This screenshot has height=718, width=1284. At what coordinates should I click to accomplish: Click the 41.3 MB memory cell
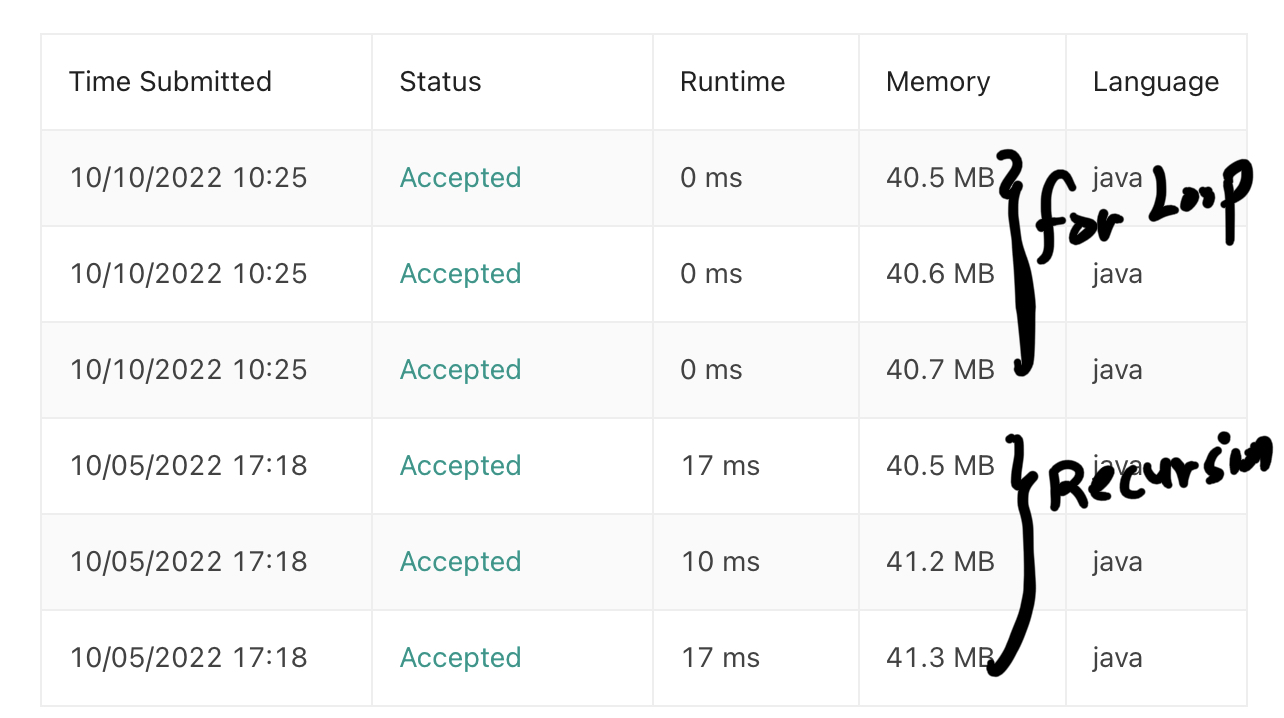939,658
